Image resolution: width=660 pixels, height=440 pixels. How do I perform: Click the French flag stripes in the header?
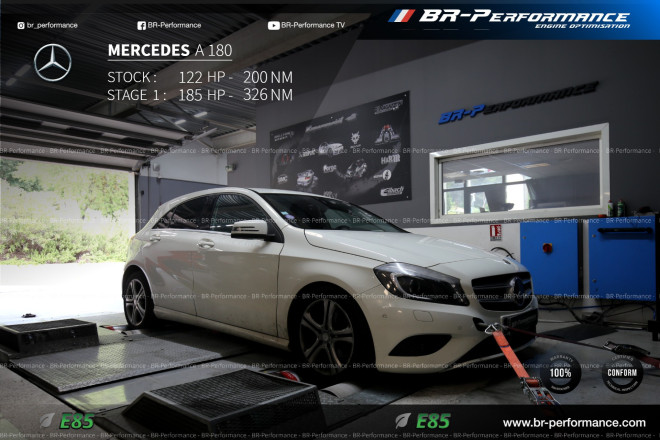coord(400,16)
